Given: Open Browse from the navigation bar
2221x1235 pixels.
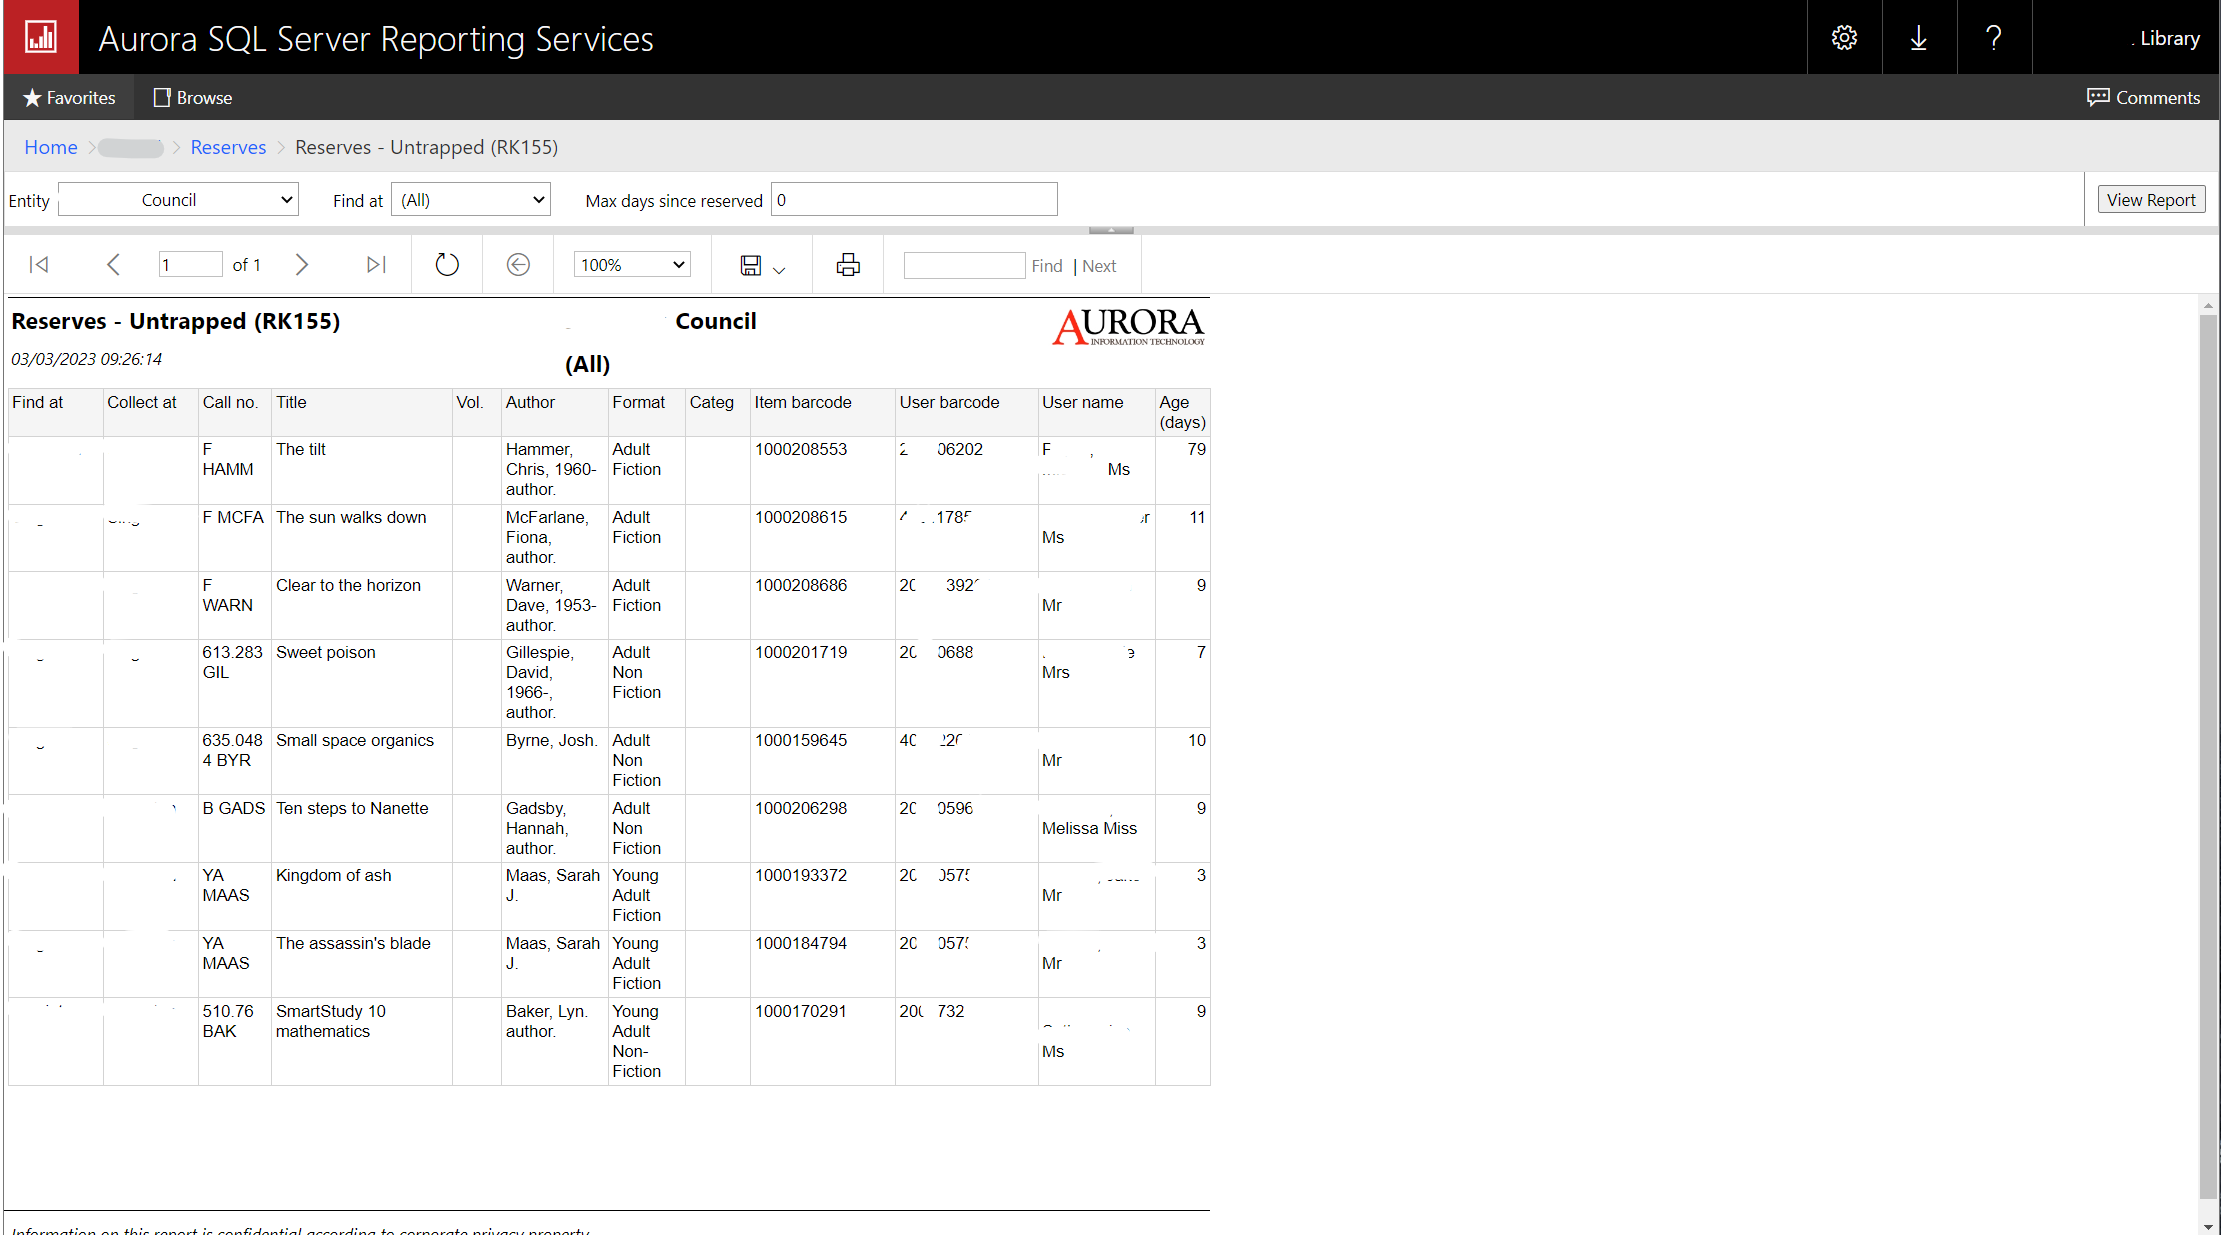Looking at the screenshot, I should tap(193, 98).
